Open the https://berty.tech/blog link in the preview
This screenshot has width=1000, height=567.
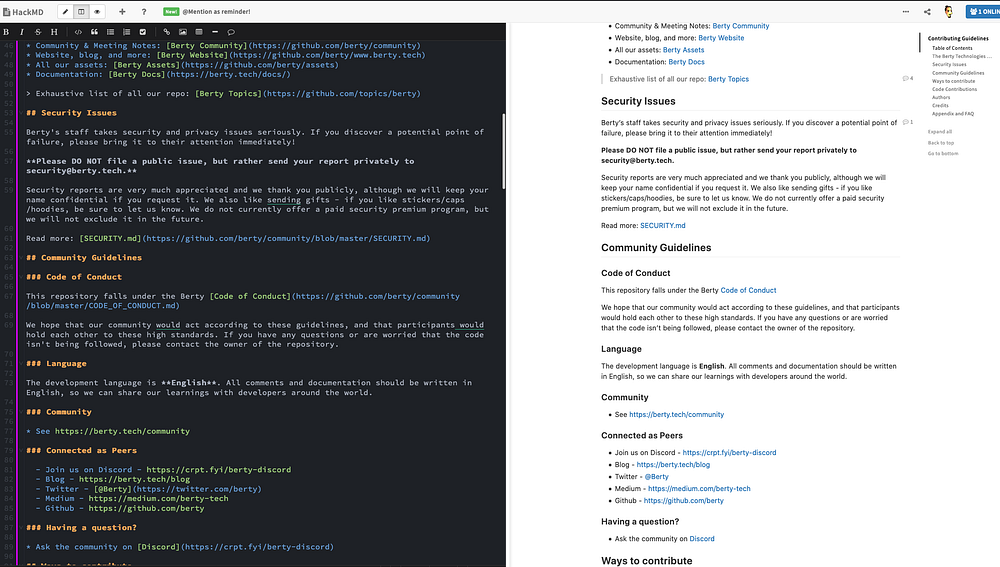[673, 465]
